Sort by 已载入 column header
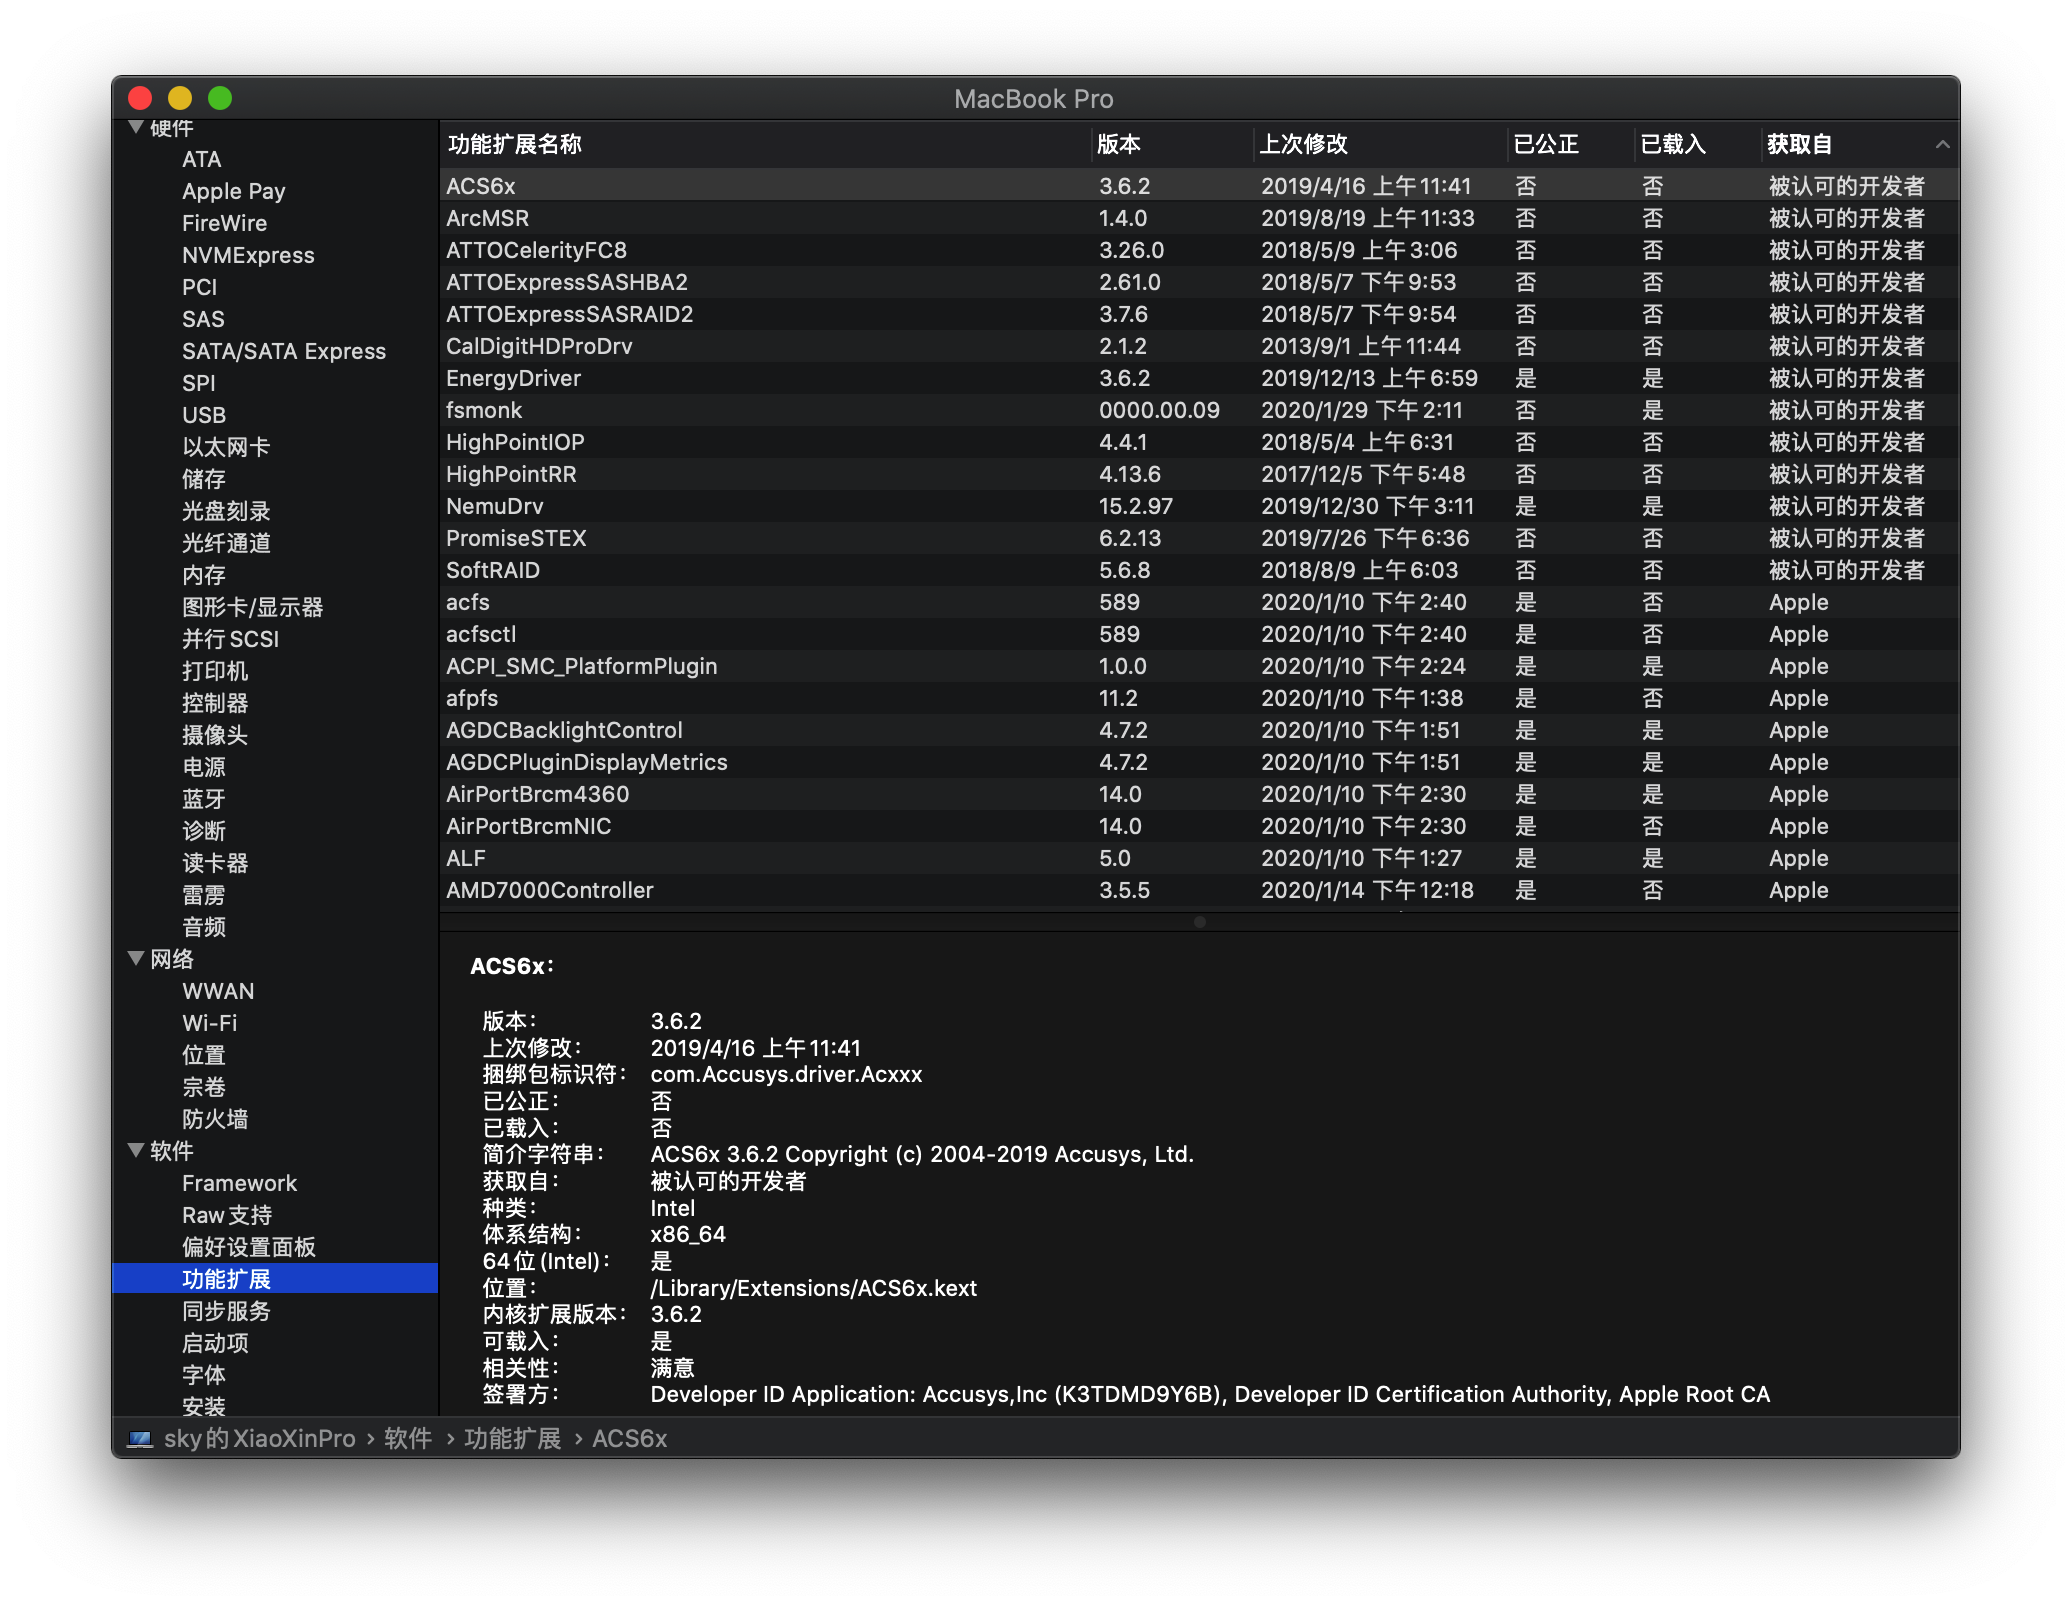 (x=1695, y=145)
